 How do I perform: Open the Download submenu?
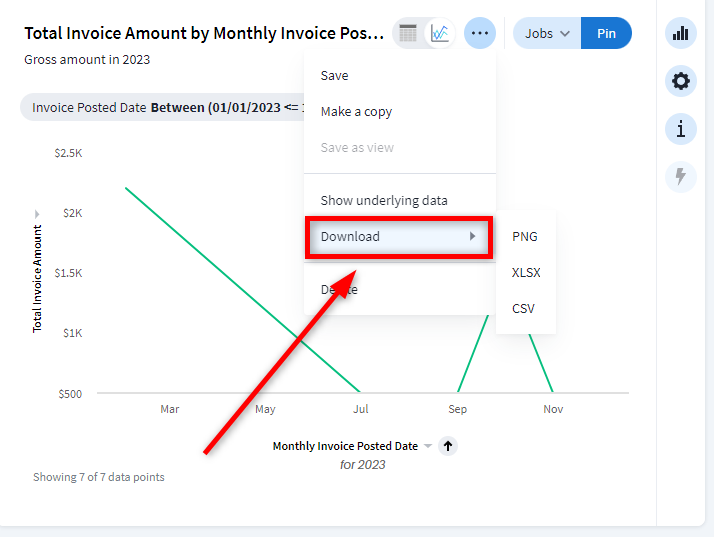398,237
